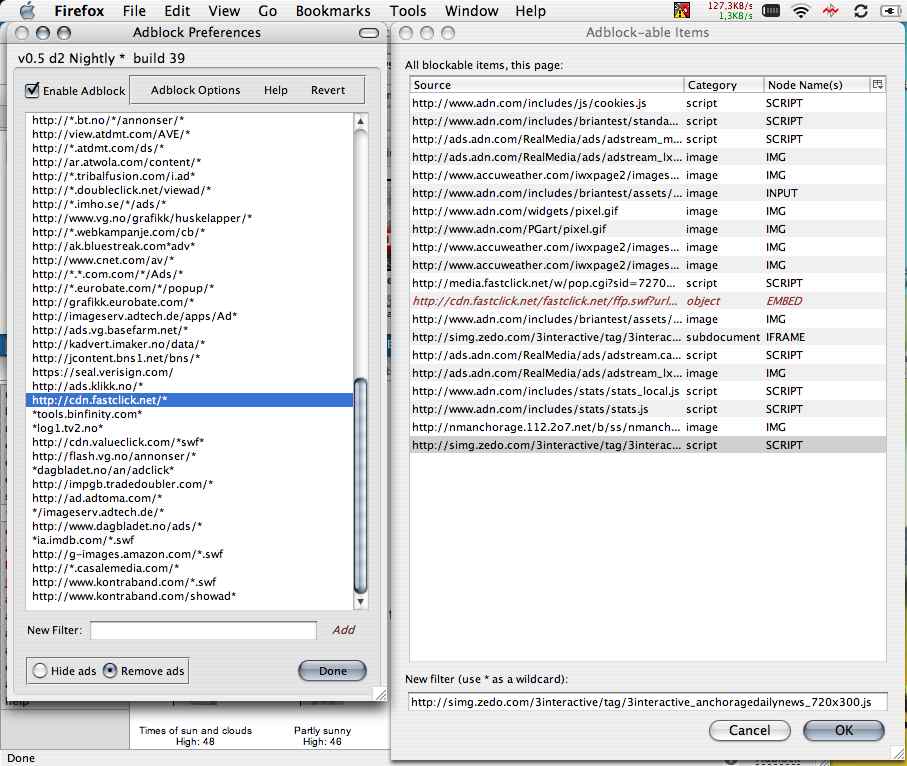907x766 pixels.
Task: Open the Adblock Options dropdown menu
Action: click(x=196, y=90)
